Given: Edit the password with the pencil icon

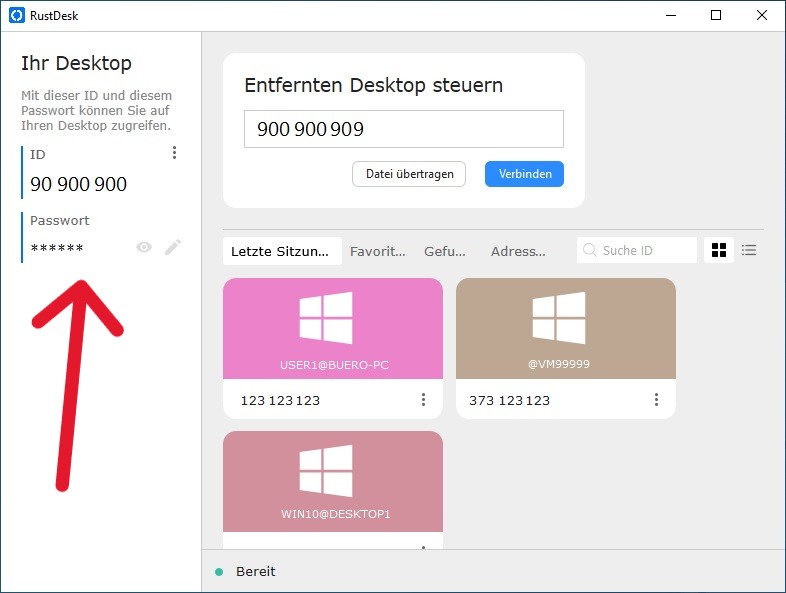Looking at the screenshot, I should tap(172, 247).
